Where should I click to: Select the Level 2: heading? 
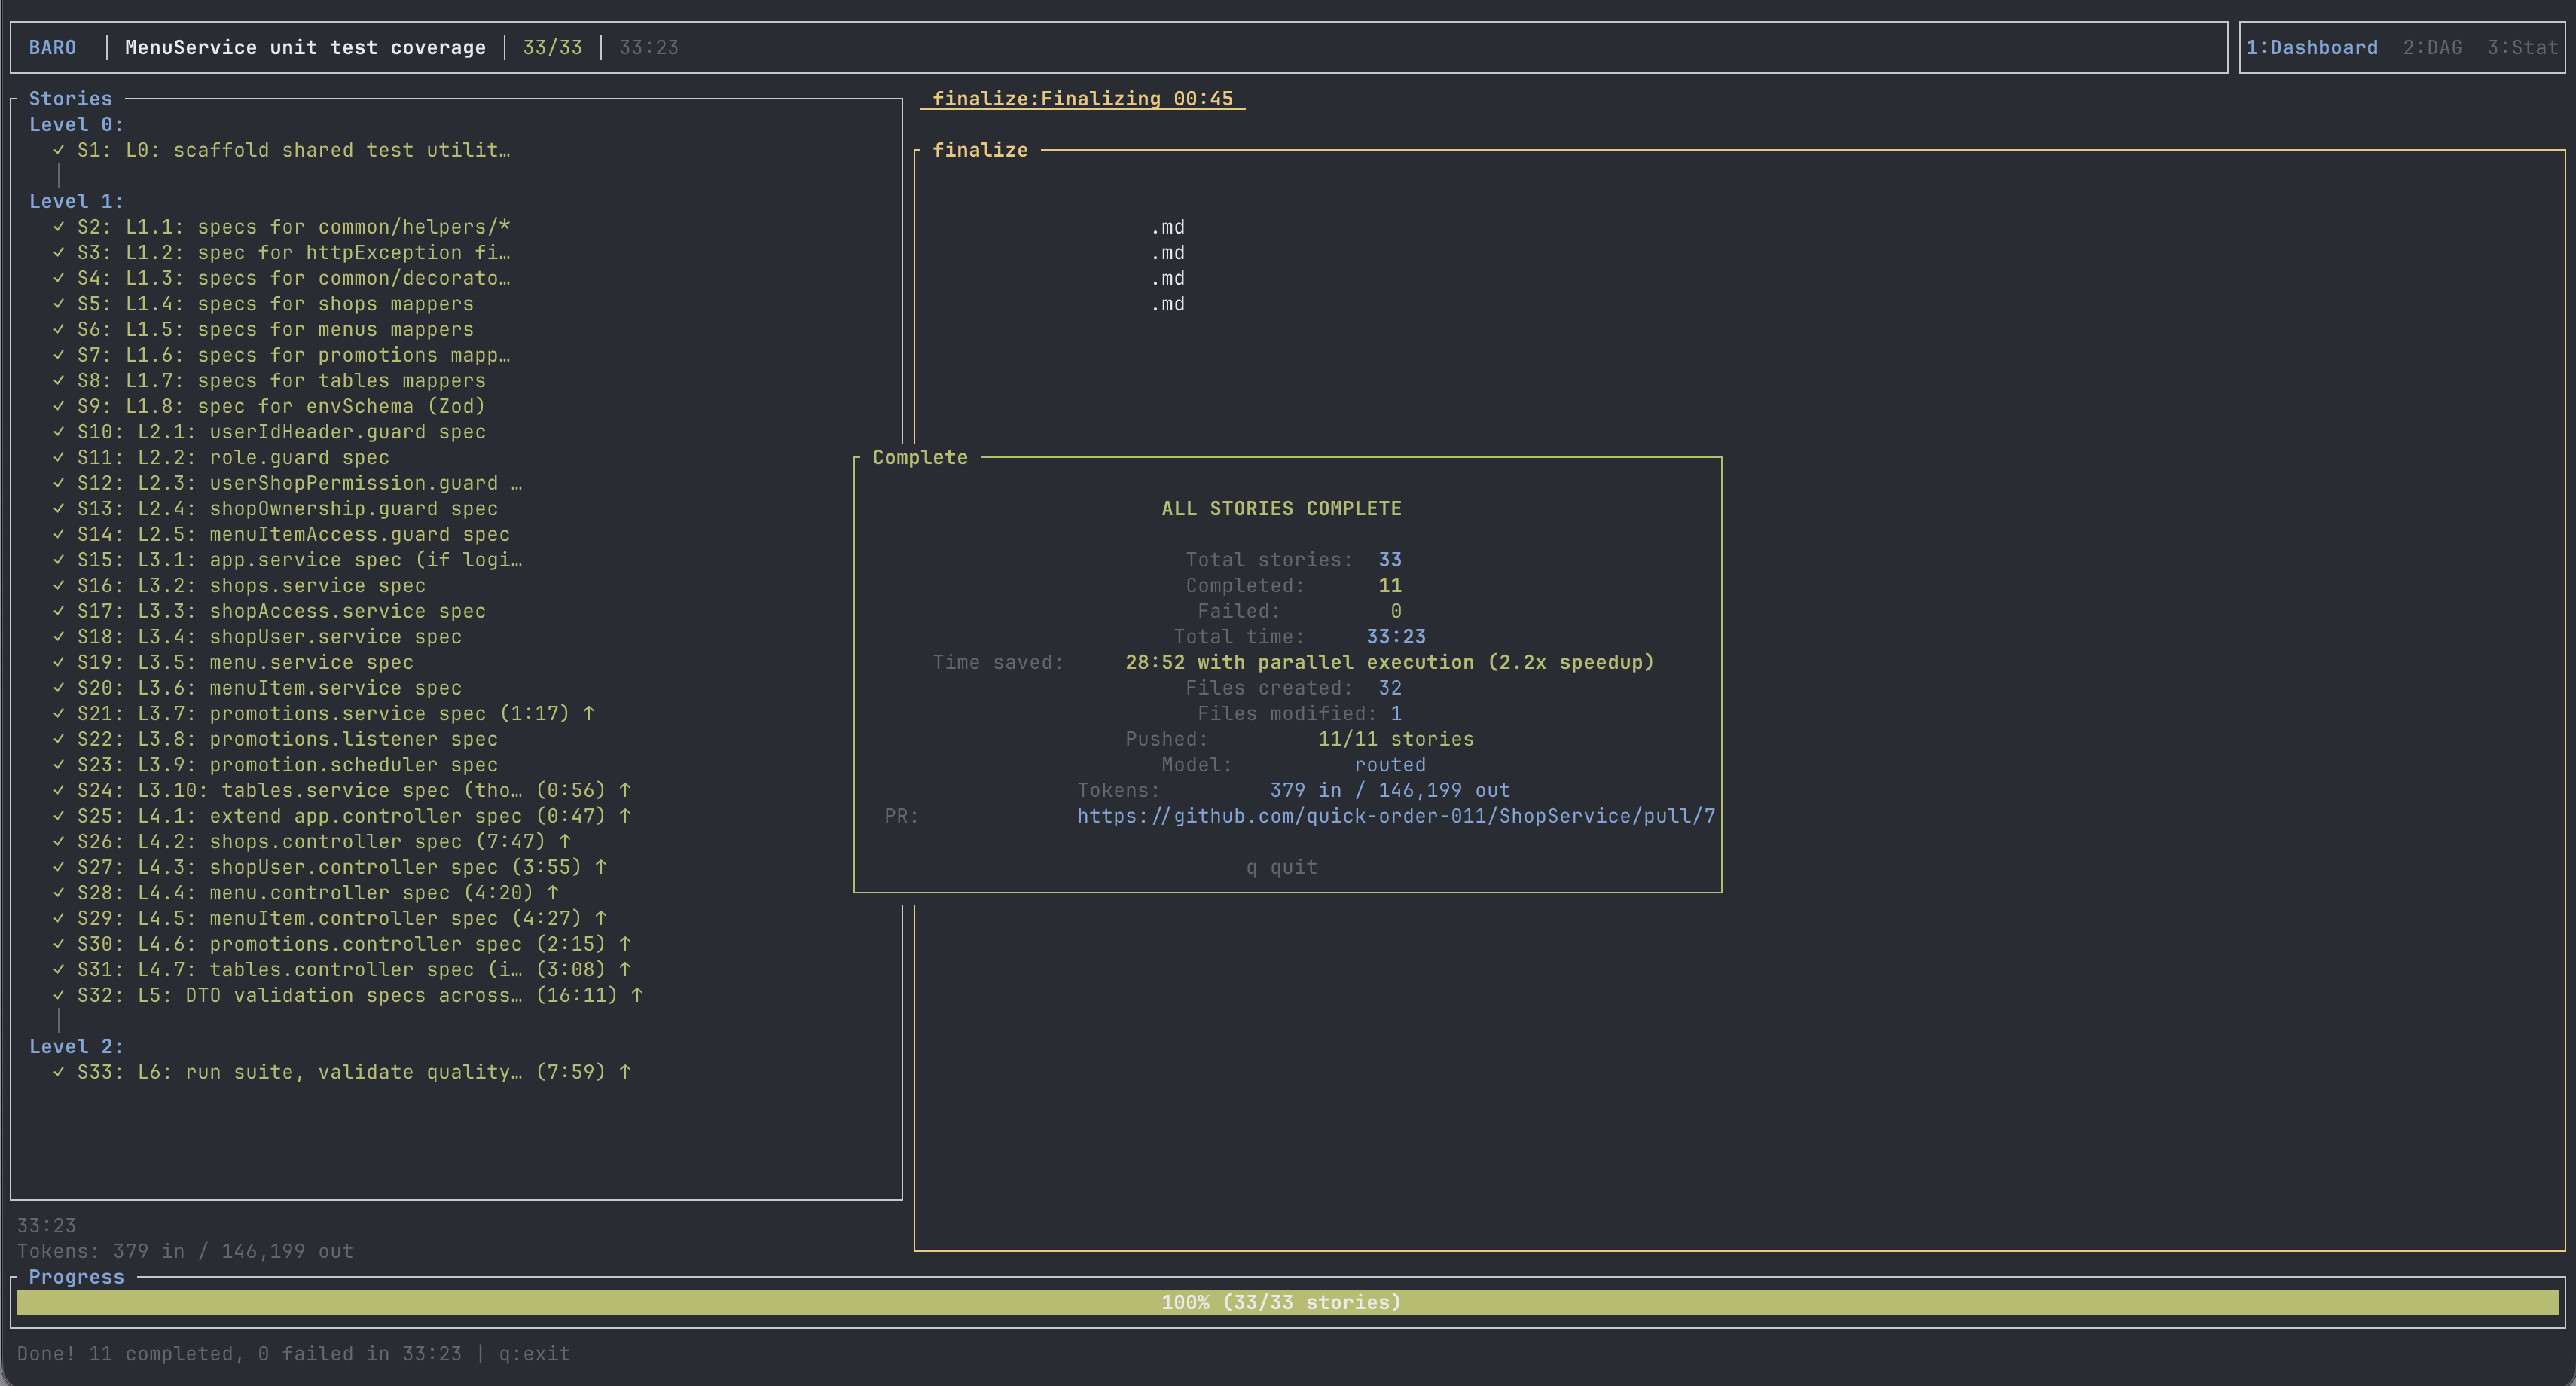pyautogui.click(x=76, y=1046)
